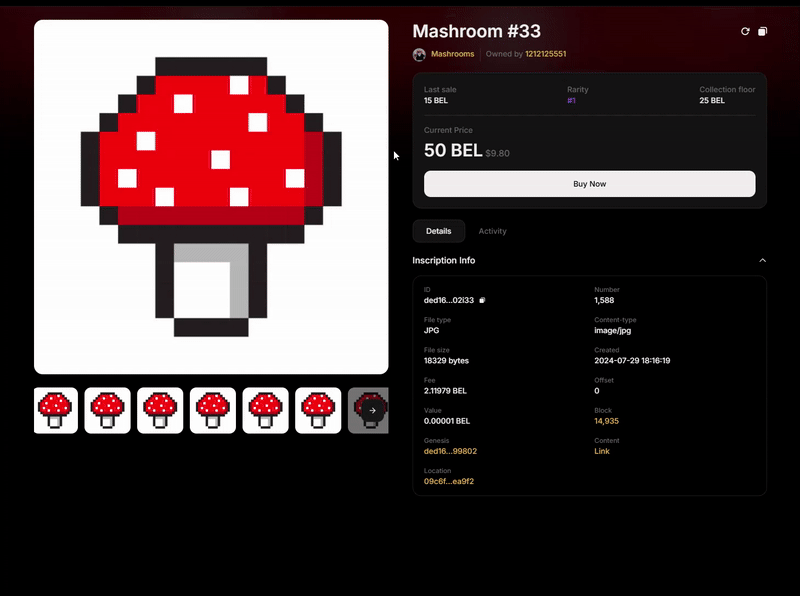Click the refresh icon beside the title

pyautogui.click(x=745, y=32)
